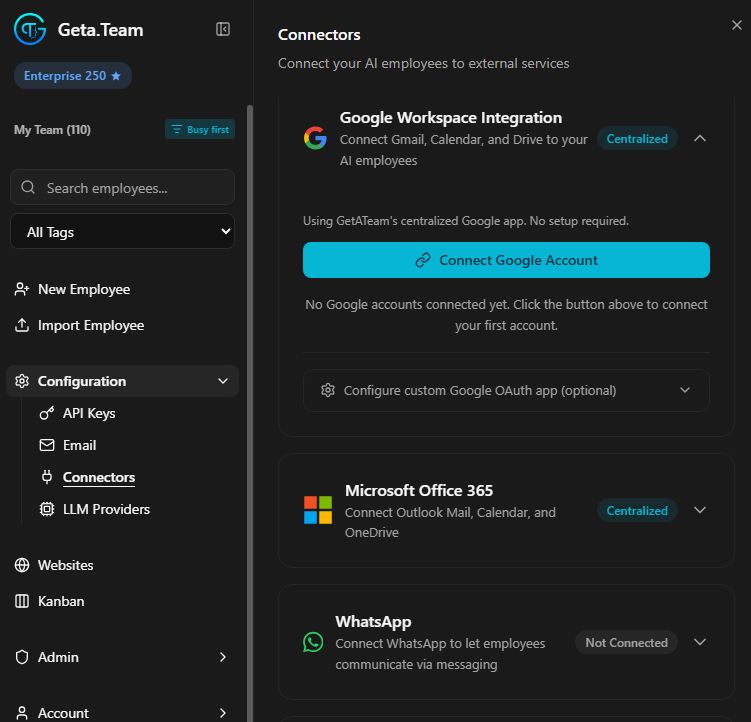Expand Configure custom Google OAuth app
751x722 pixels.
click(506, 390)
